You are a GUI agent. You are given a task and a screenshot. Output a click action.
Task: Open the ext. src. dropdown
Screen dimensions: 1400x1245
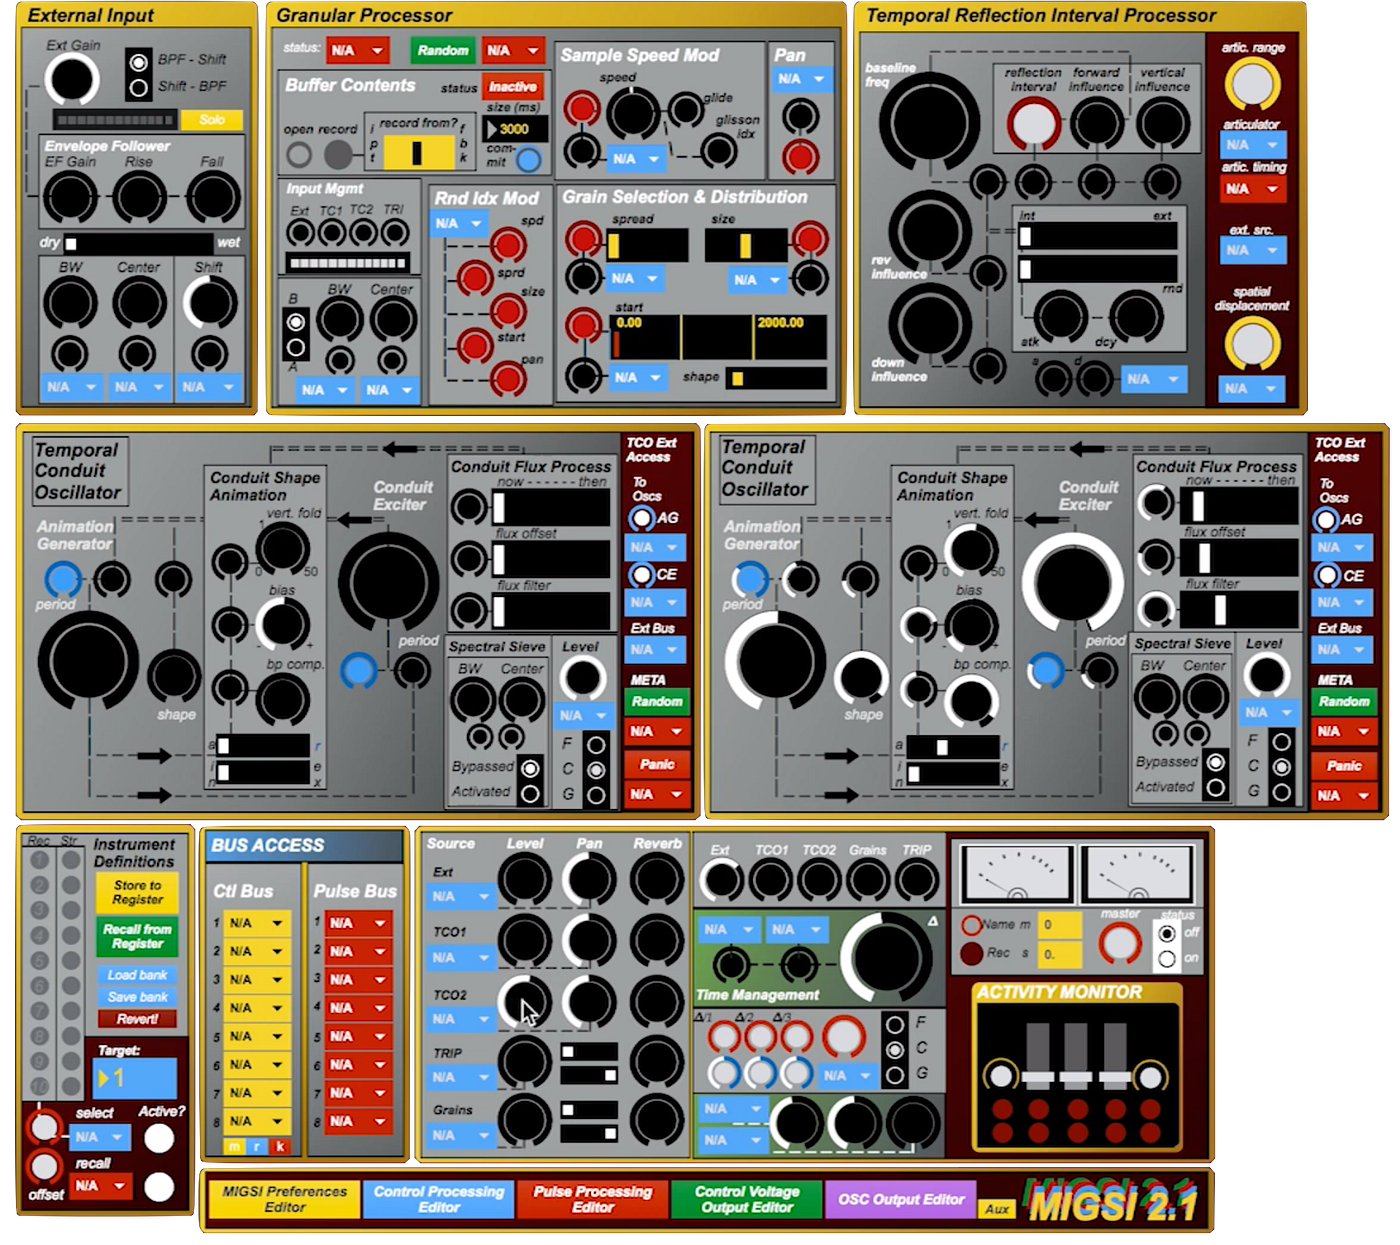tap(1252, 251)
